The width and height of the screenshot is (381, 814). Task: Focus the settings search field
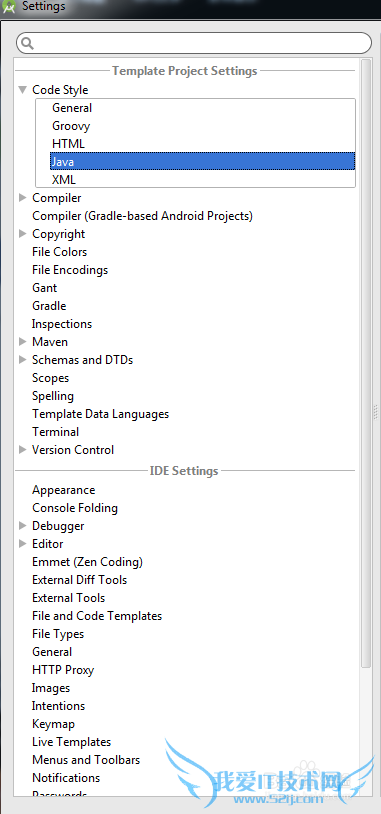[194, 43]
